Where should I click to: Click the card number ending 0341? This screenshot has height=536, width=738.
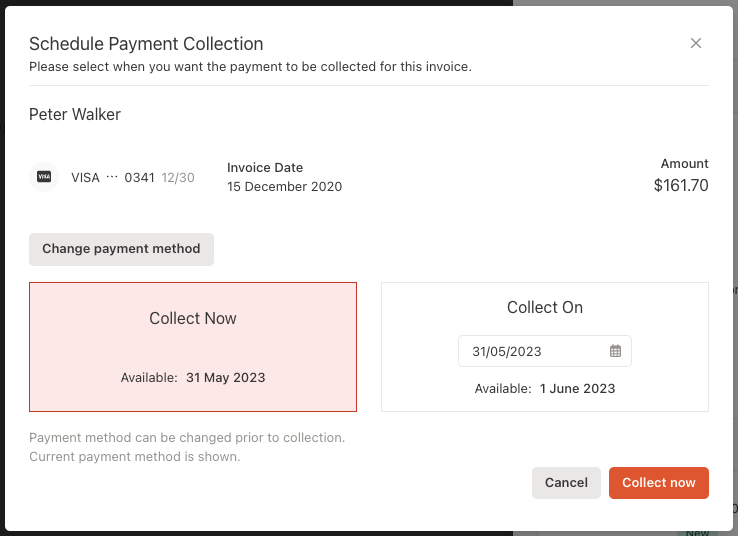(139, 177)
